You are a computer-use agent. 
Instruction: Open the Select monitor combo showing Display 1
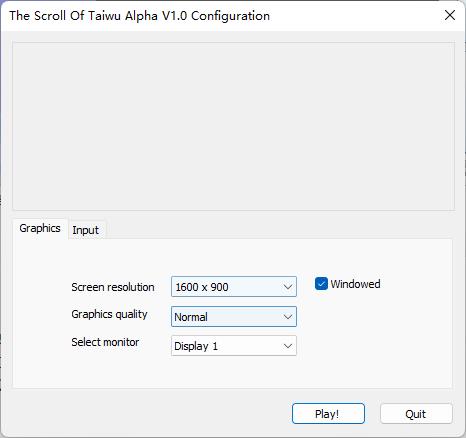point(234,346)
